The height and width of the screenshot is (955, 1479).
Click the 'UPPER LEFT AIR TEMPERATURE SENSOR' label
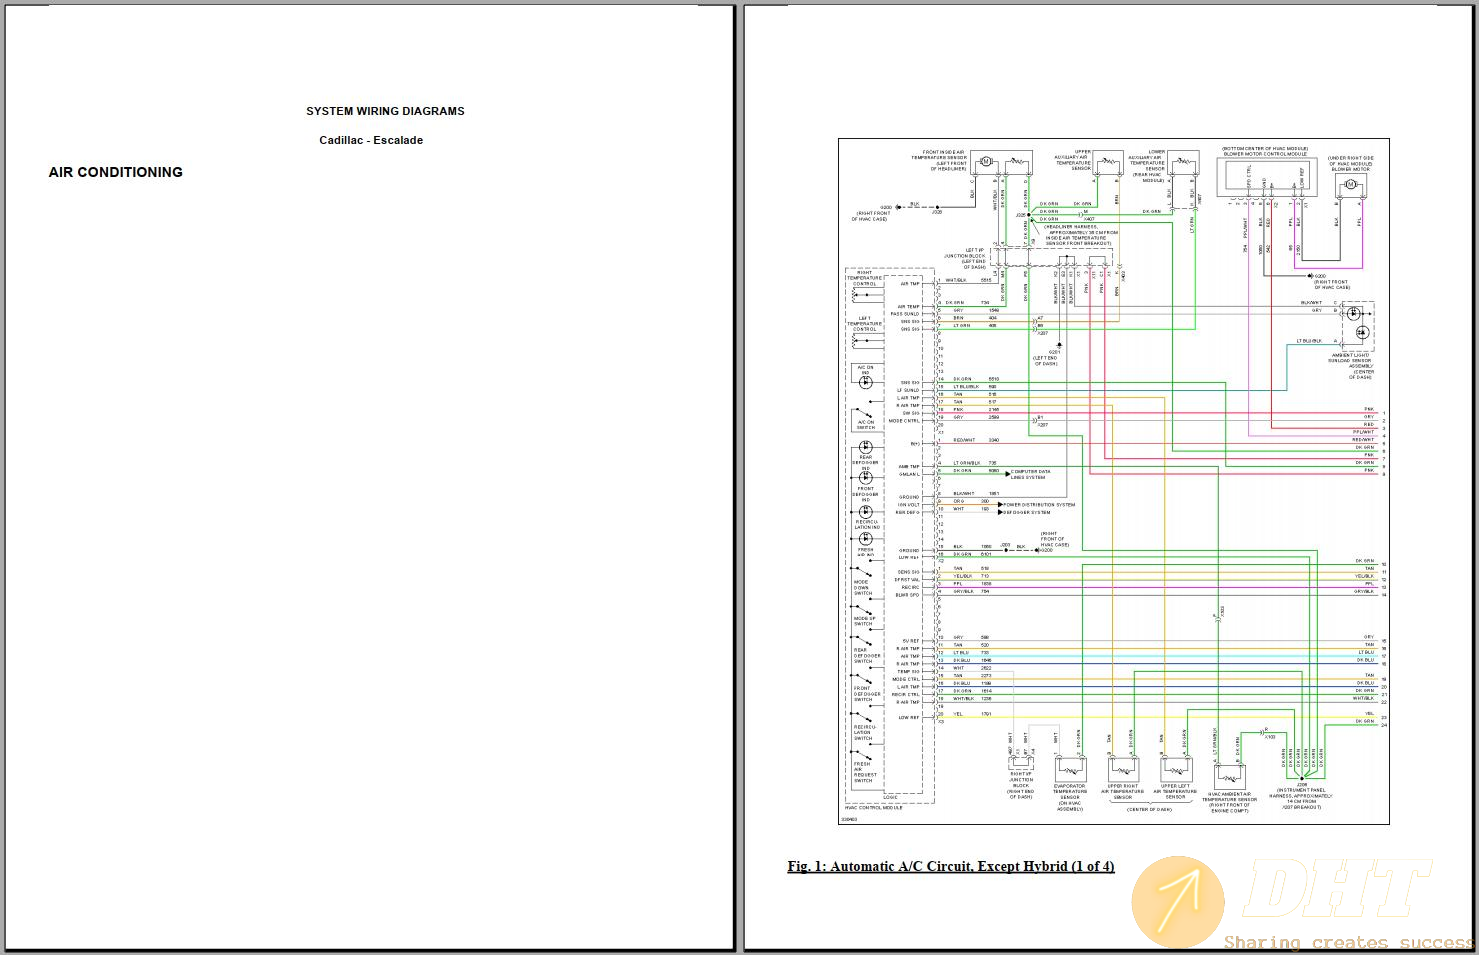[x=1176, y=792]
